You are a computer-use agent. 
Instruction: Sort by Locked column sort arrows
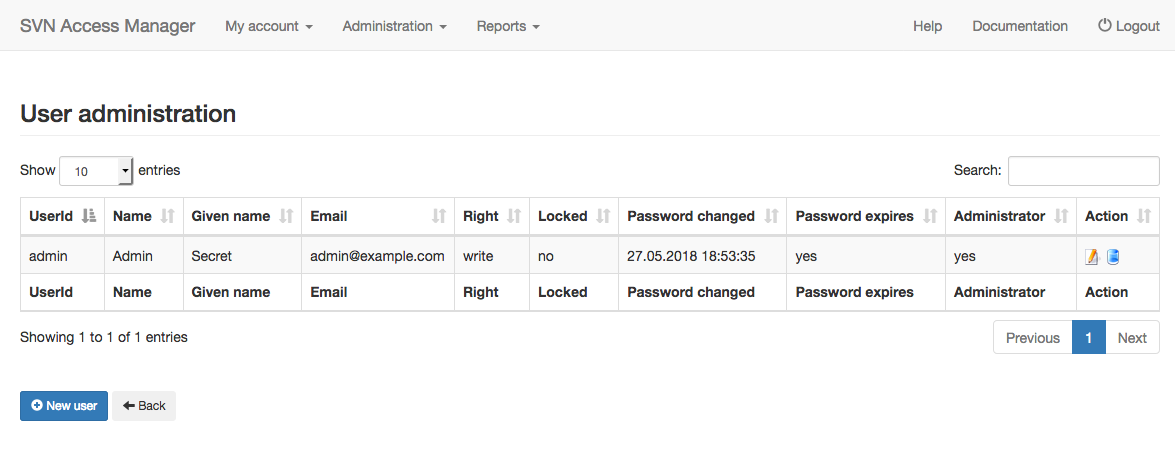pyautogui.click(x=603, y=216)
